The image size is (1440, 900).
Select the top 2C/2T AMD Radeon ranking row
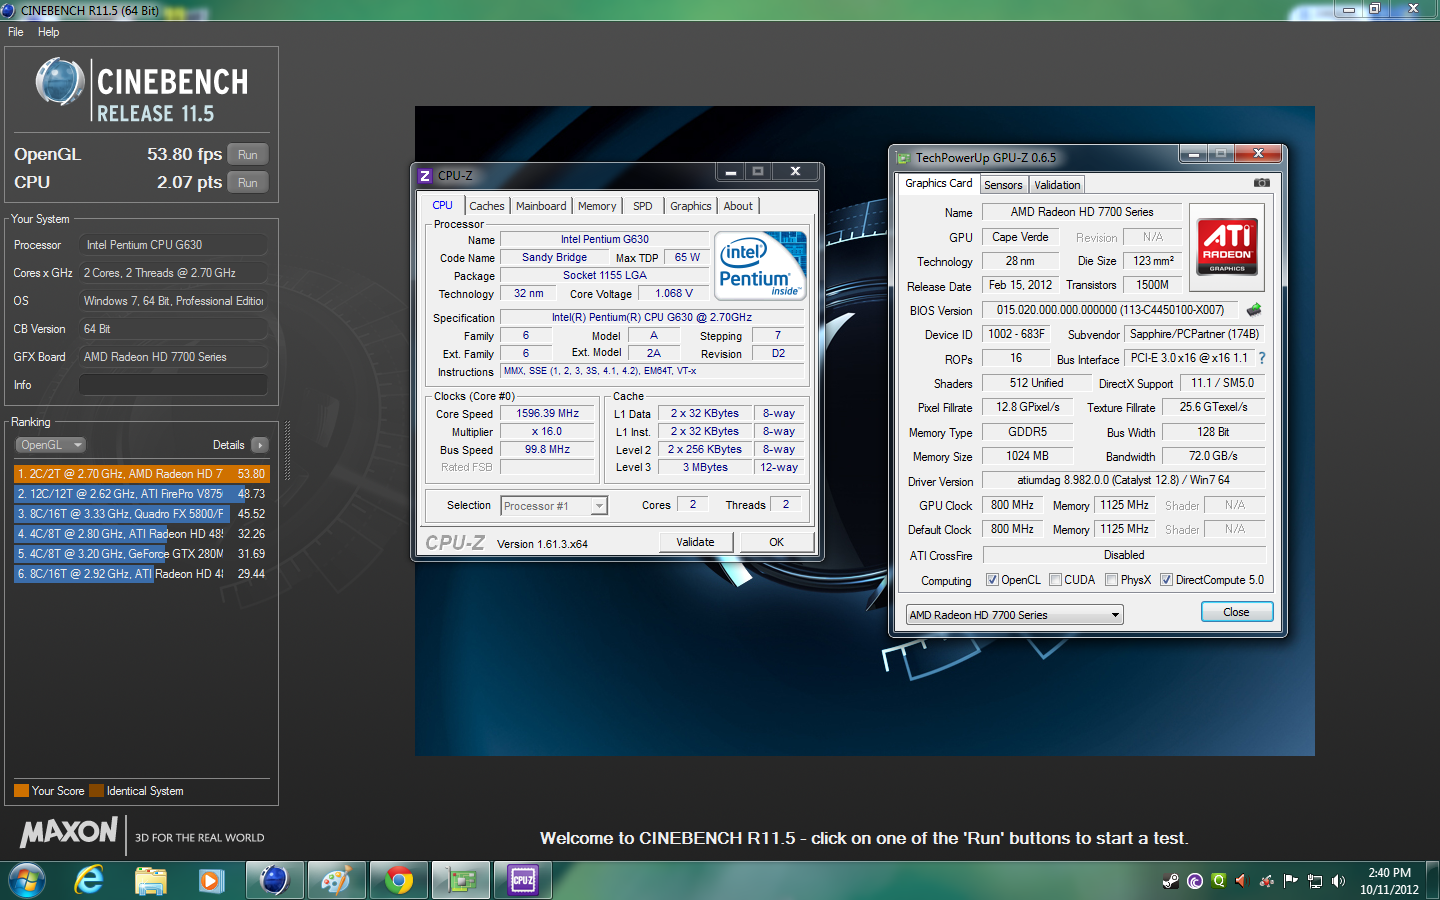pyautogui.click(x=141, y=474)
